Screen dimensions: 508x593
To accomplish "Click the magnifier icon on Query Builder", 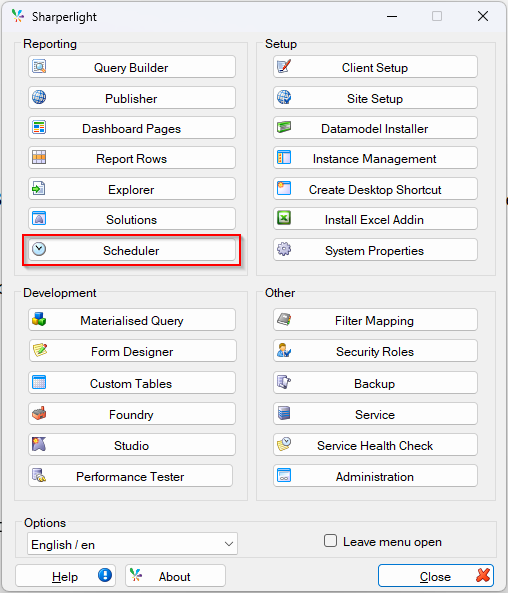I will pos(39,67).
